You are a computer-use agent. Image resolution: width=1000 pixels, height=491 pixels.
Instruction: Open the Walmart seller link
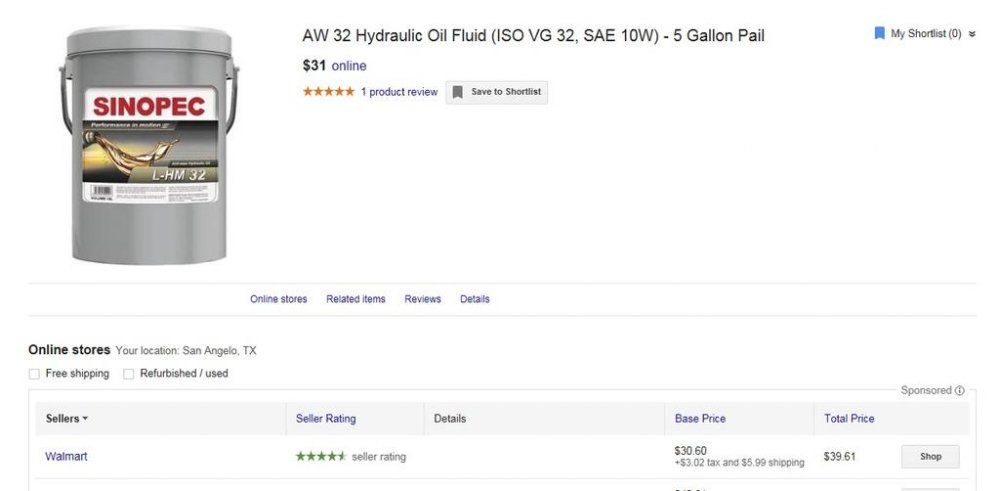(66, 457)
